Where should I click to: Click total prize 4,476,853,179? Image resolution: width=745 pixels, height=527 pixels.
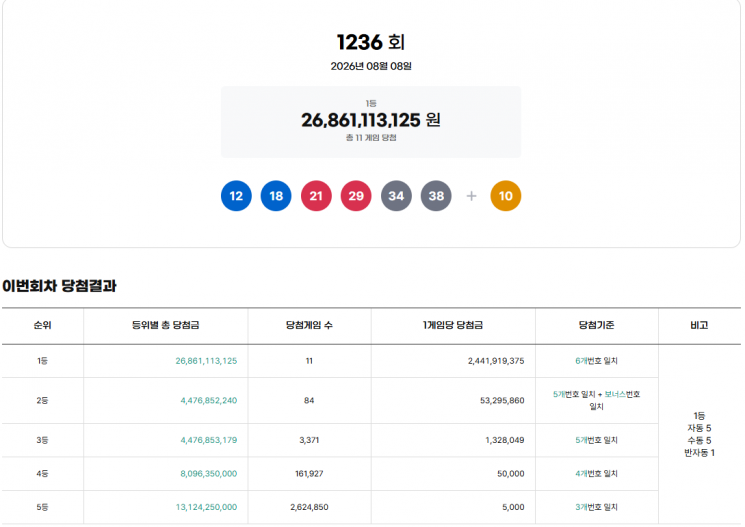[x=209, y=441]
